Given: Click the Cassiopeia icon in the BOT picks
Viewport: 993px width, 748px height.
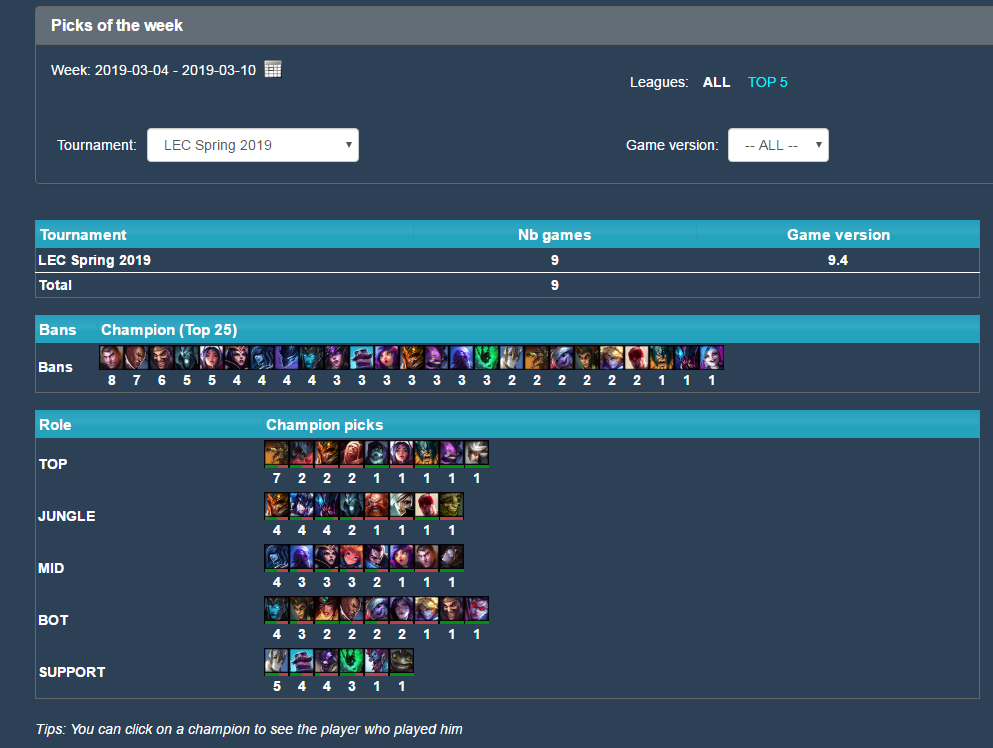Looking at the screenshot, I should click(x=301, y=609).
